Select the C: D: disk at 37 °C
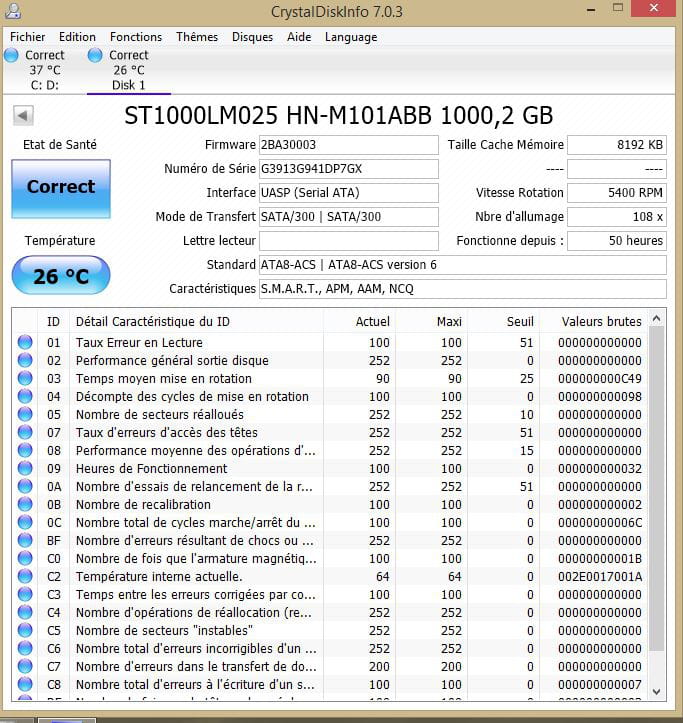The image size is (683, 723). pyautogui.click(x=45, y=70)
